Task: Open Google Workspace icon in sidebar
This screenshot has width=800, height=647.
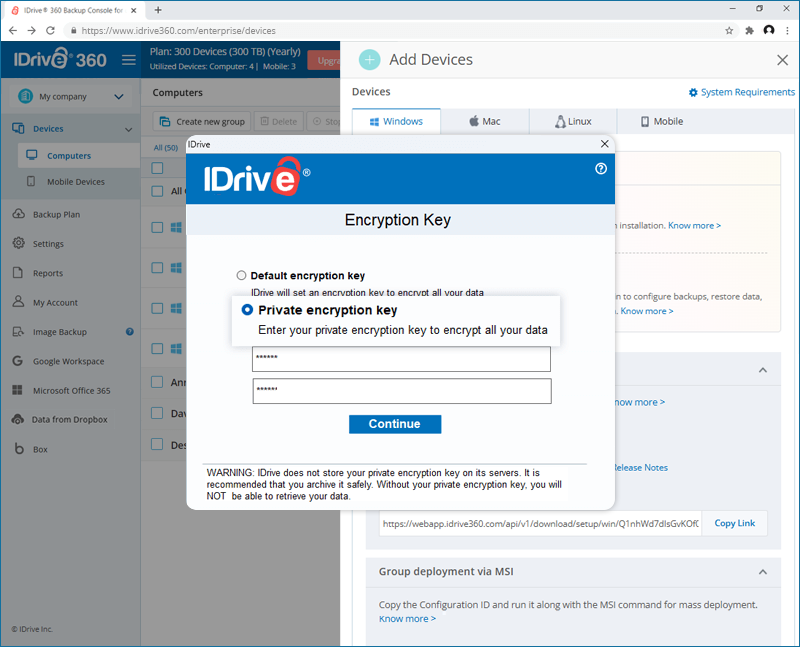Action: point(18,361)
